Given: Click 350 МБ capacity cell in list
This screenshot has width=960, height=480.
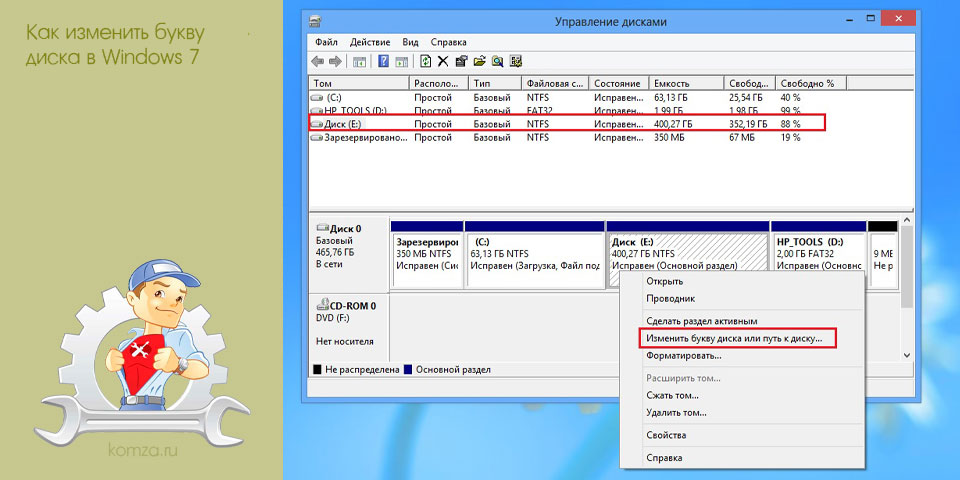Looking at the screenshot, I should (668, 138).
